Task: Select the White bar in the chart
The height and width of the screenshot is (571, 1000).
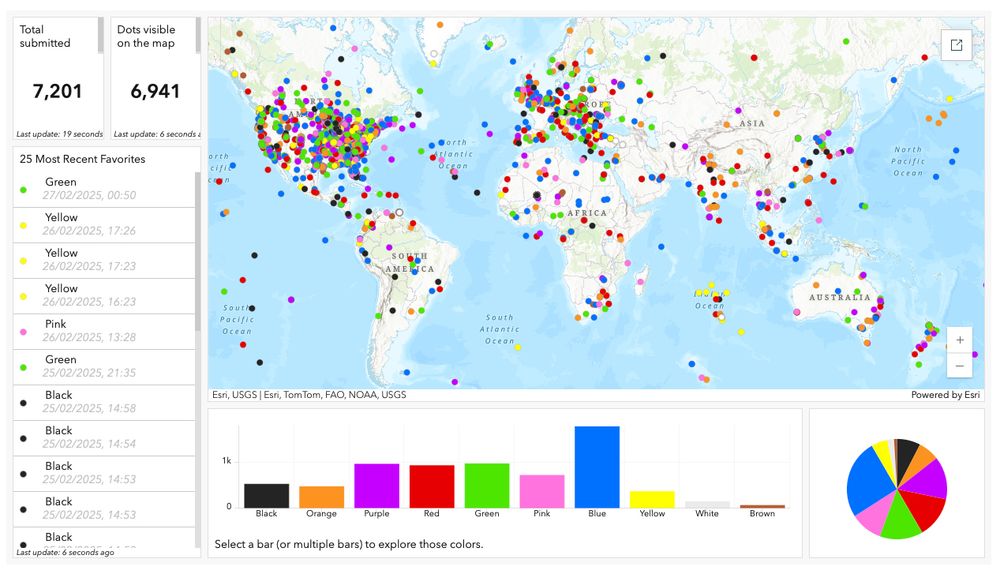Action: point(707,505)
